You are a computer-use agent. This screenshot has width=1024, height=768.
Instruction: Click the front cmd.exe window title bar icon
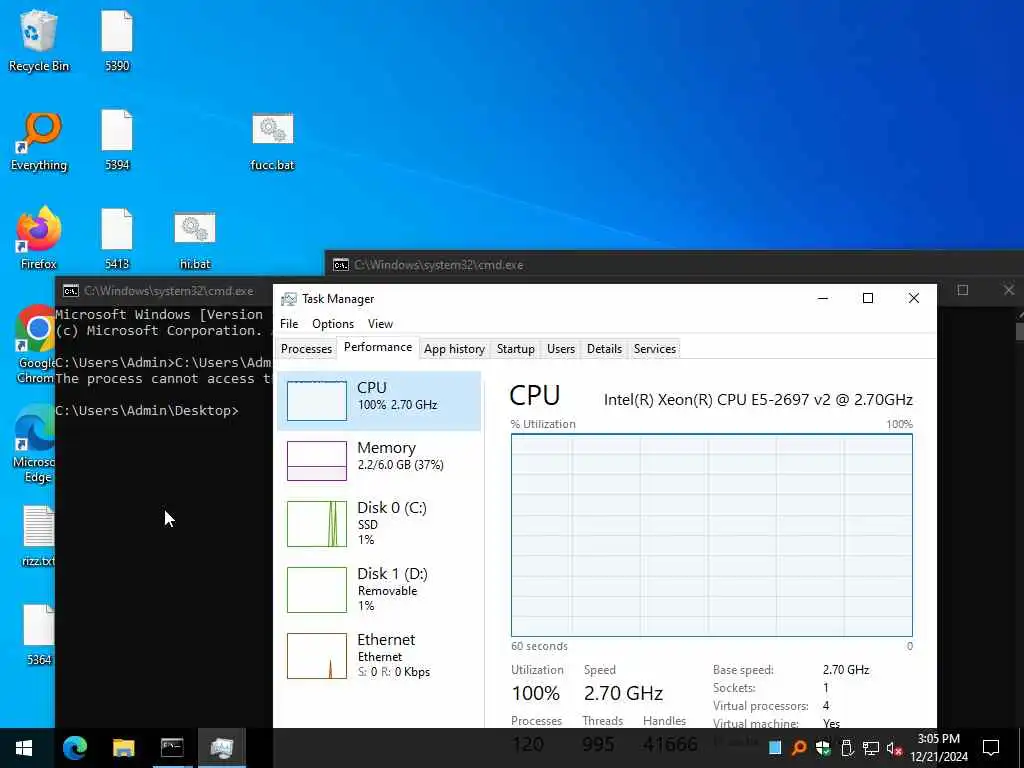click(x=71, y=291)
